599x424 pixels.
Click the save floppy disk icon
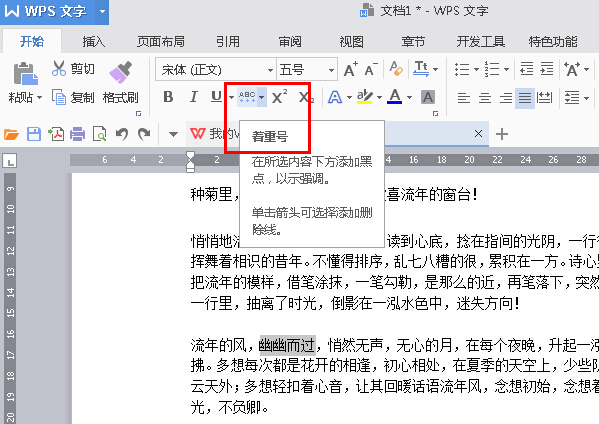(x=34, y=134)
